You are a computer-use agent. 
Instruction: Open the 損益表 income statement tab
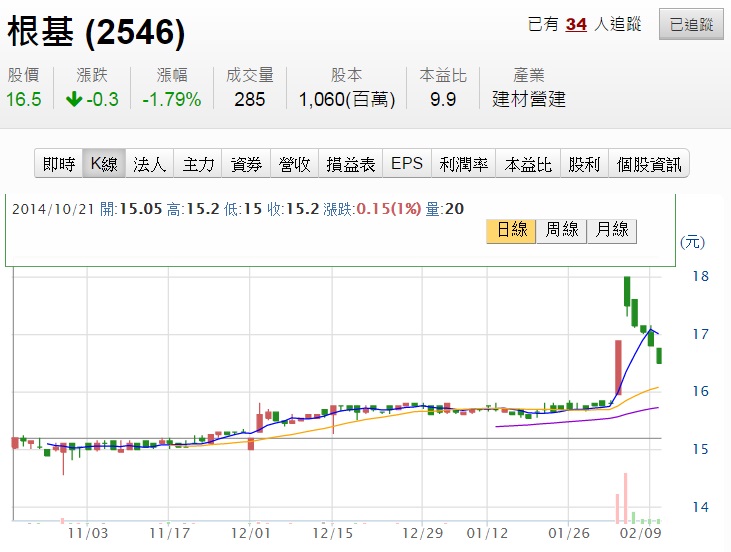pyautogui.click(x=351, y=164)
